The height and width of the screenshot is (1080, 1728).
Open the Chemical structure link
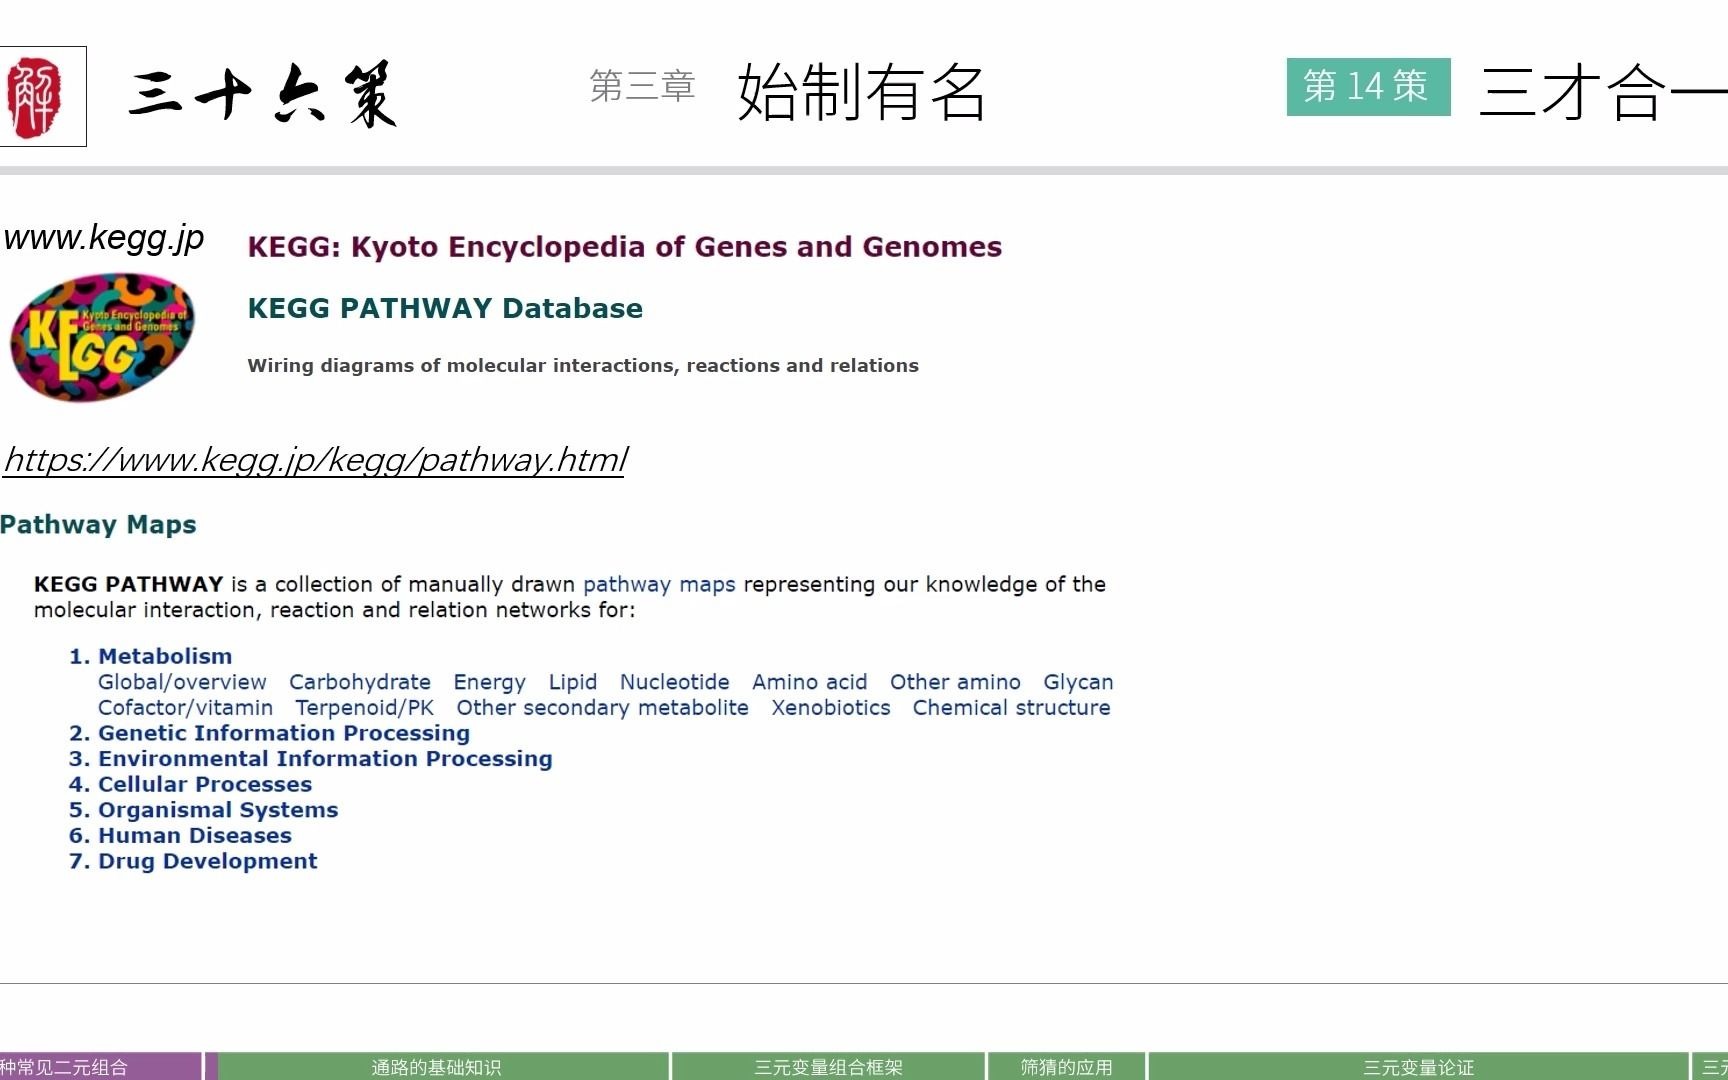coord(1011,708)
